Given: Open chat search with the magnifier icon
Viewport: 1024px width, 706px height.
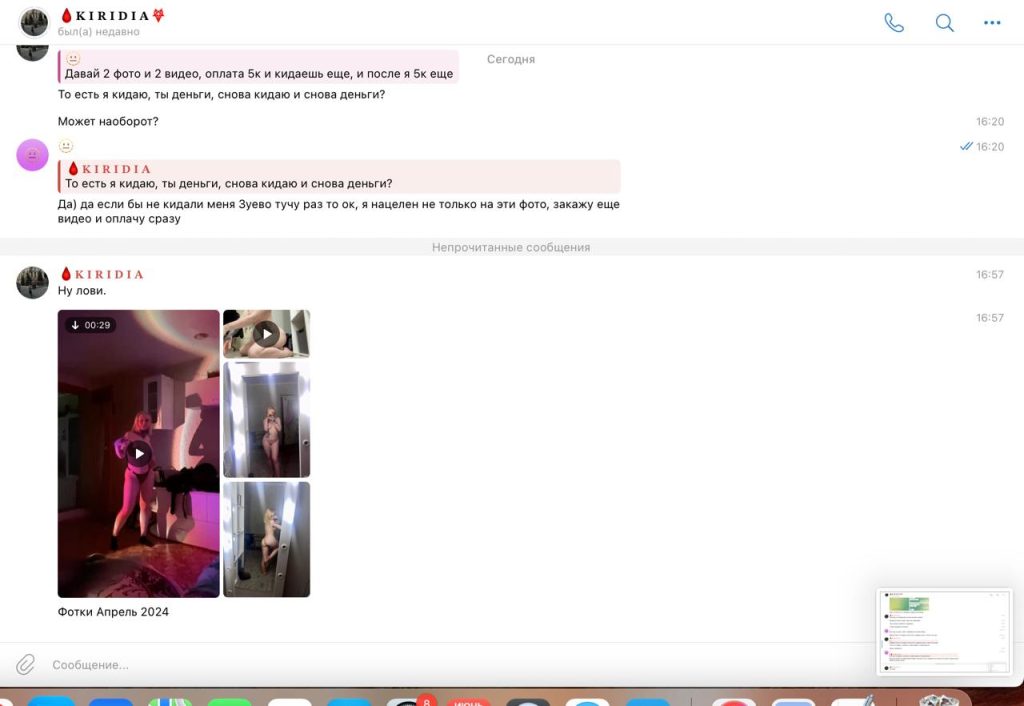Looking at the screenshot, I should [x=944, y=23].
